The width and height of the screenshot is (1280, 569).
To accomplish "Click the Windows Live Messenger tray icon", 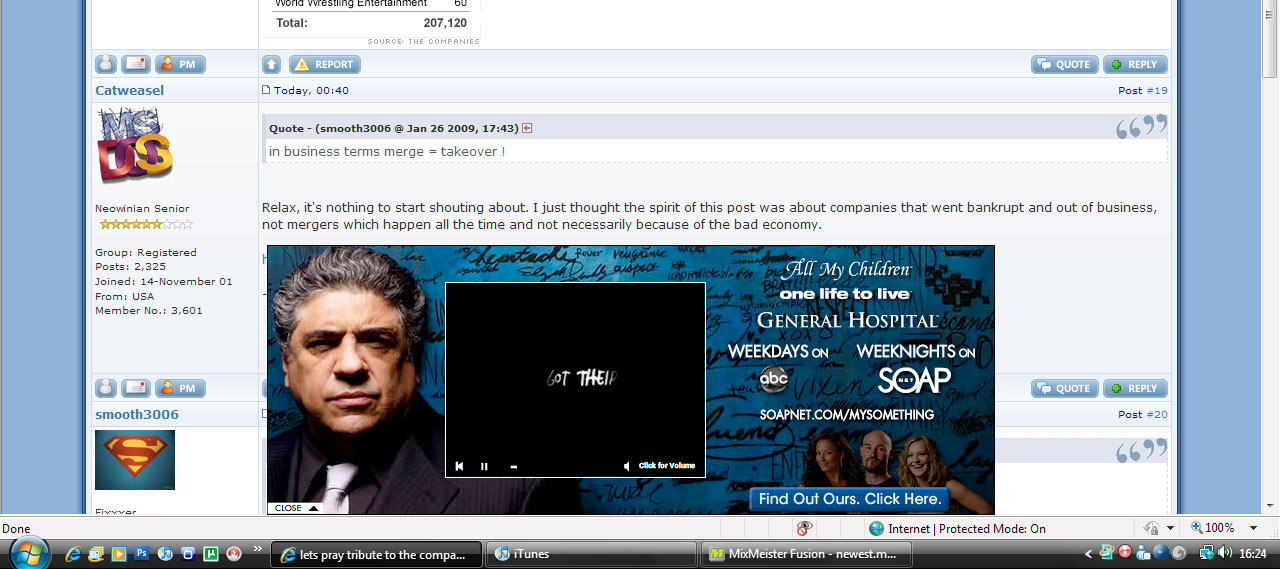I will [x=1143, y=553].
